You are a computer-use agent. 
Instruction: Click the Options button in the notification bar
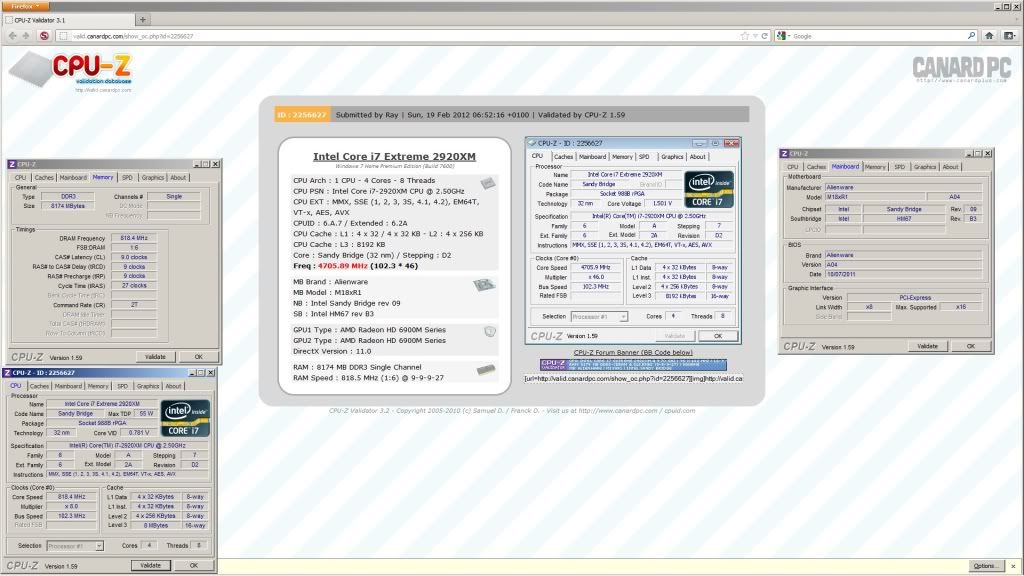pyautogui.click(x=984, y=566)
